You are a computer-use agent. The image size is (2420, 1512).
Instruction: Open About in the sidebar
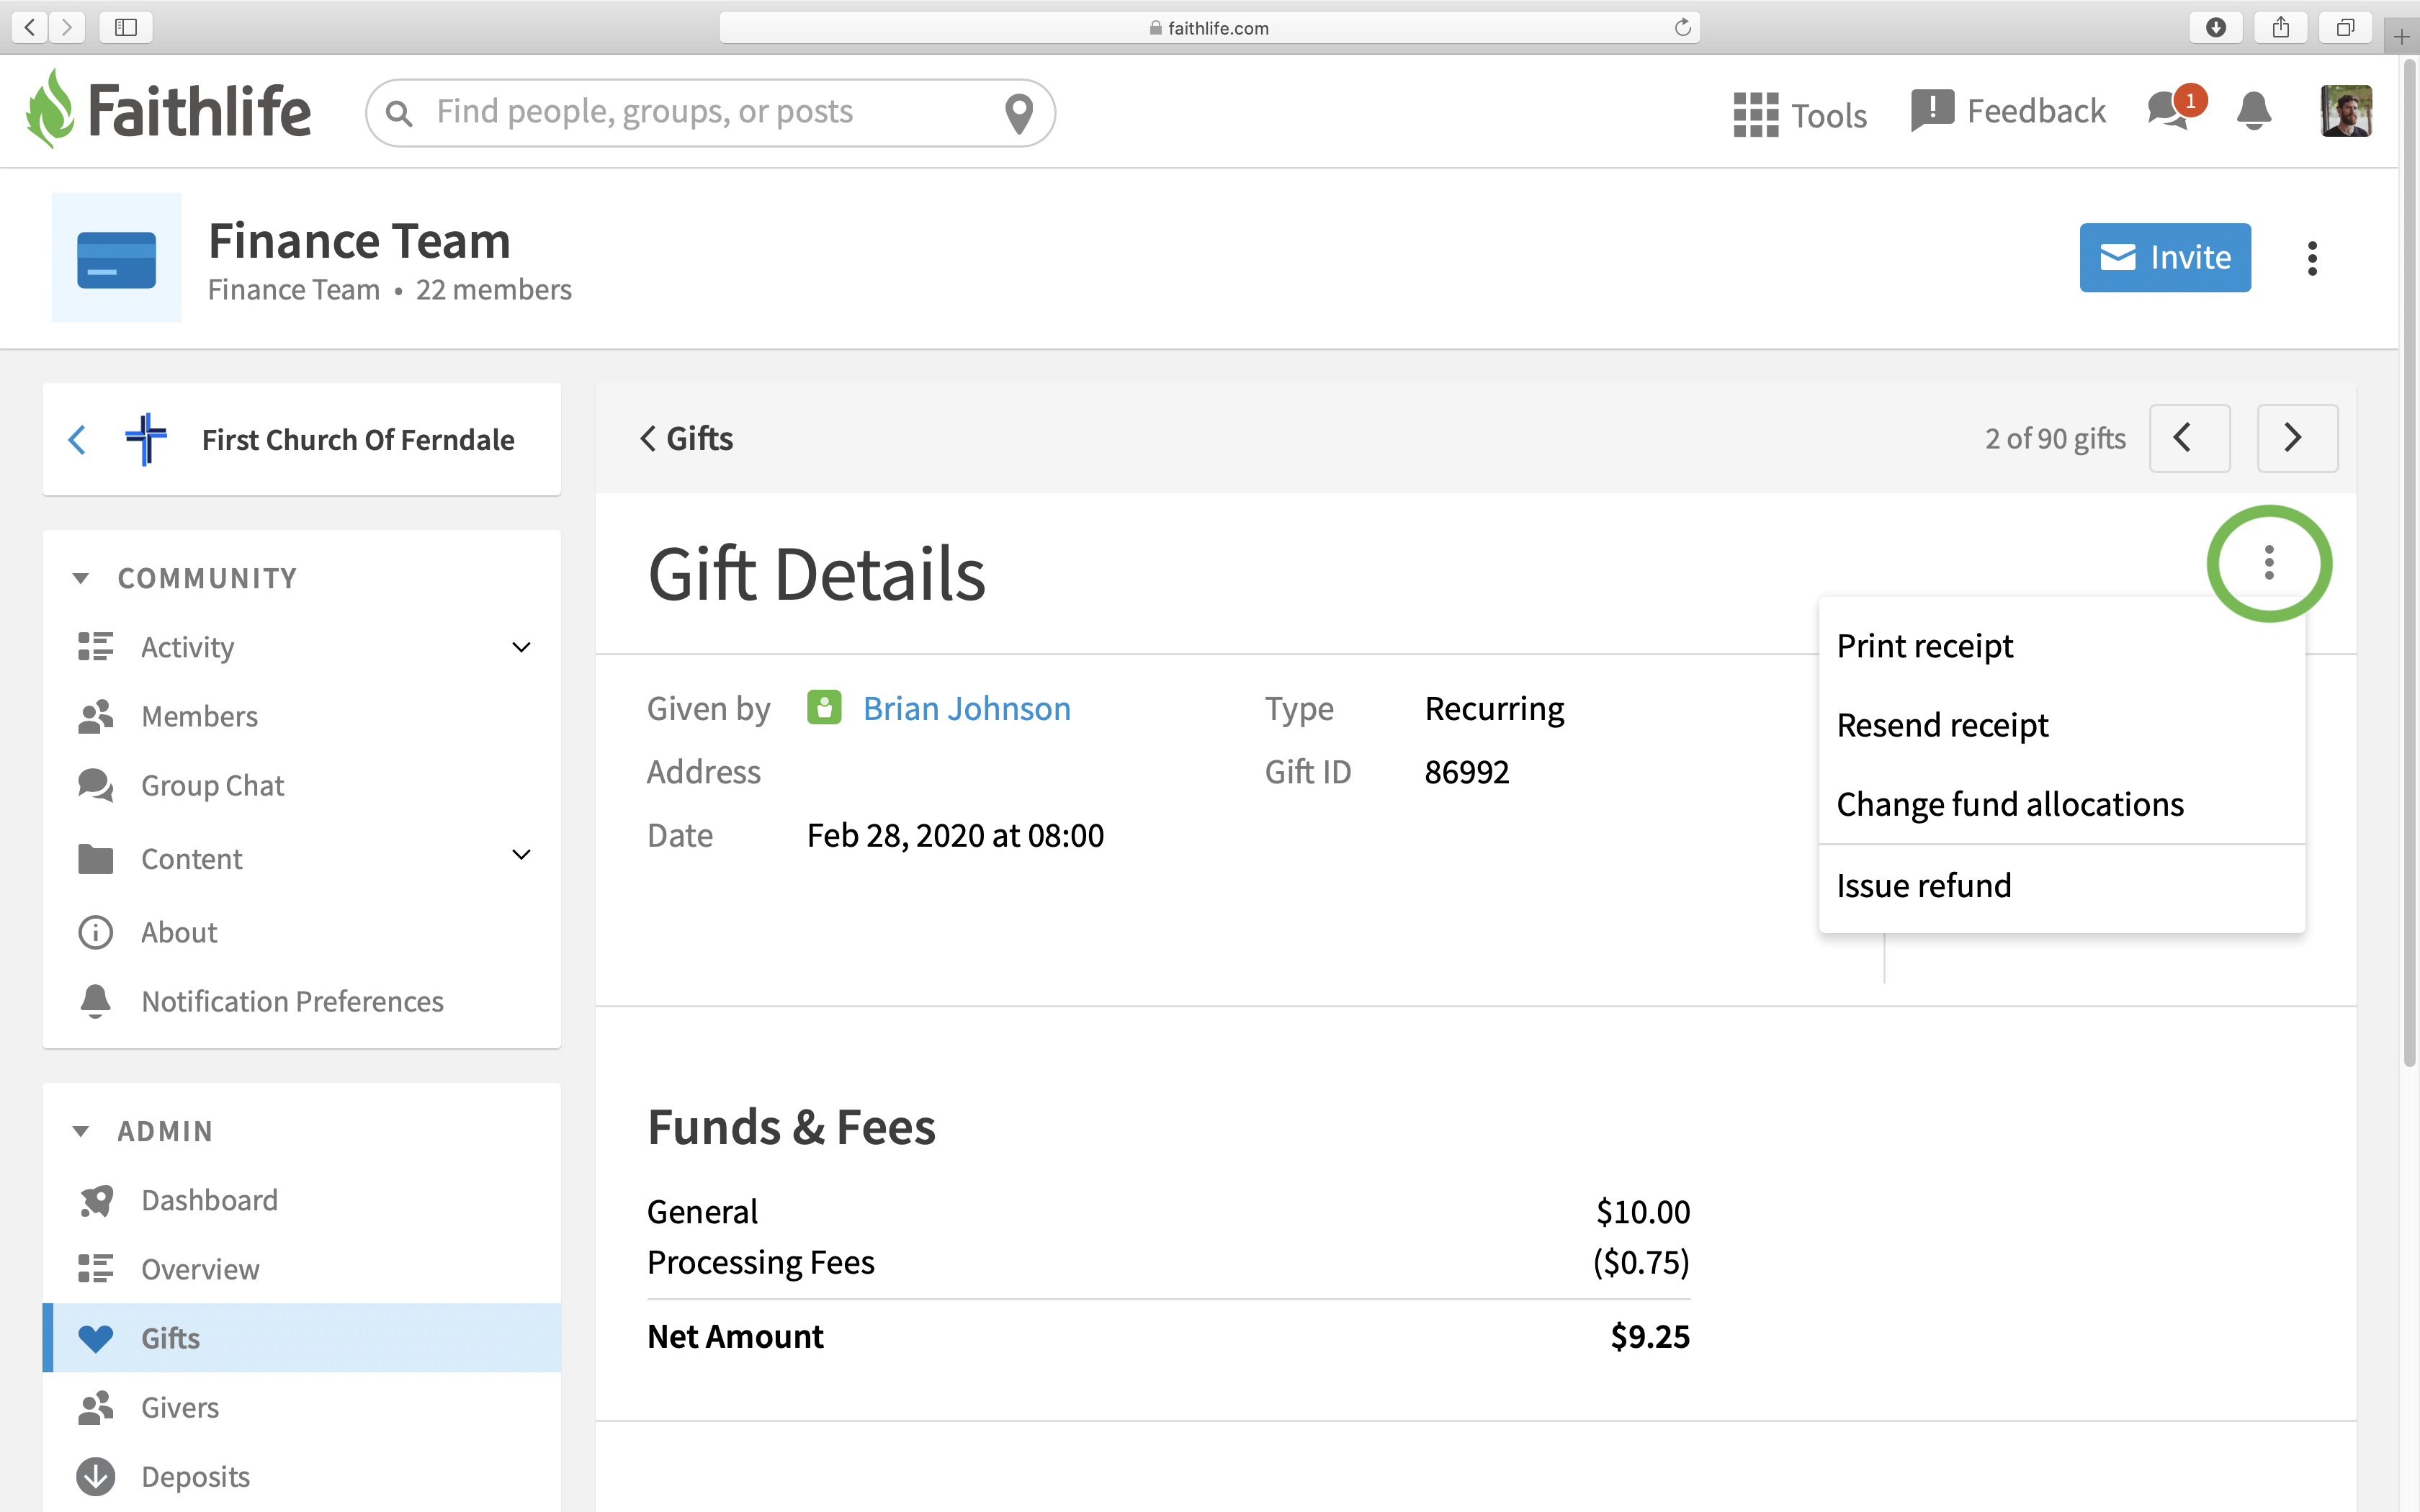tap(179, 932)
